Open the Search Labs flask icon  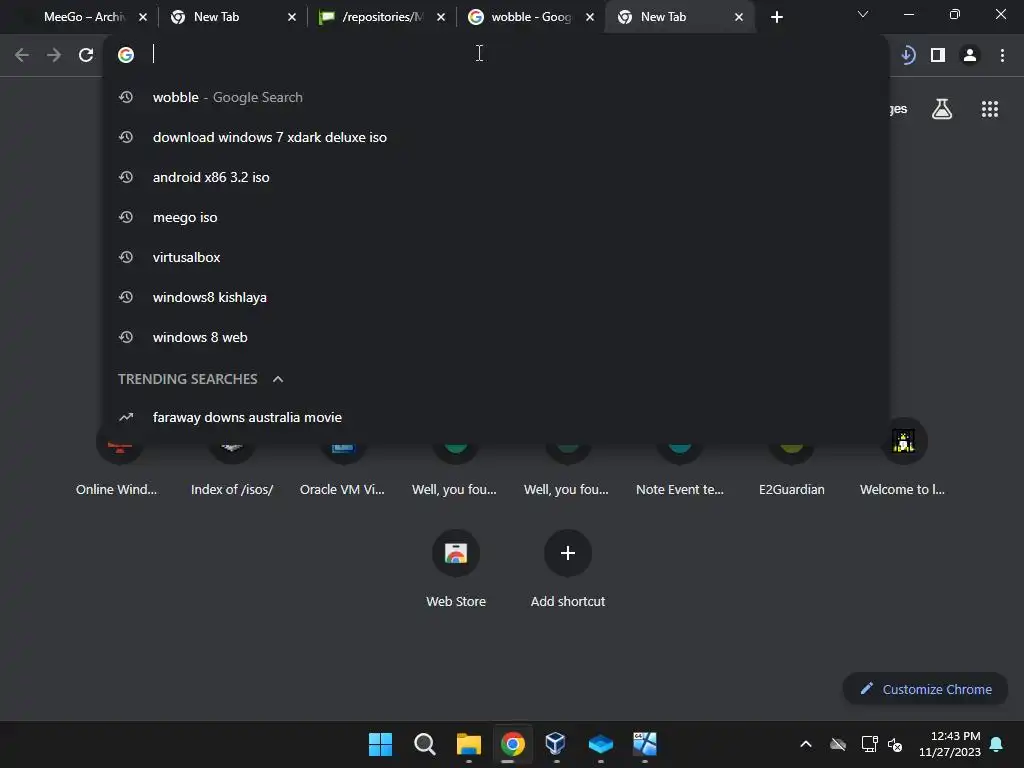tap(942, 109)
